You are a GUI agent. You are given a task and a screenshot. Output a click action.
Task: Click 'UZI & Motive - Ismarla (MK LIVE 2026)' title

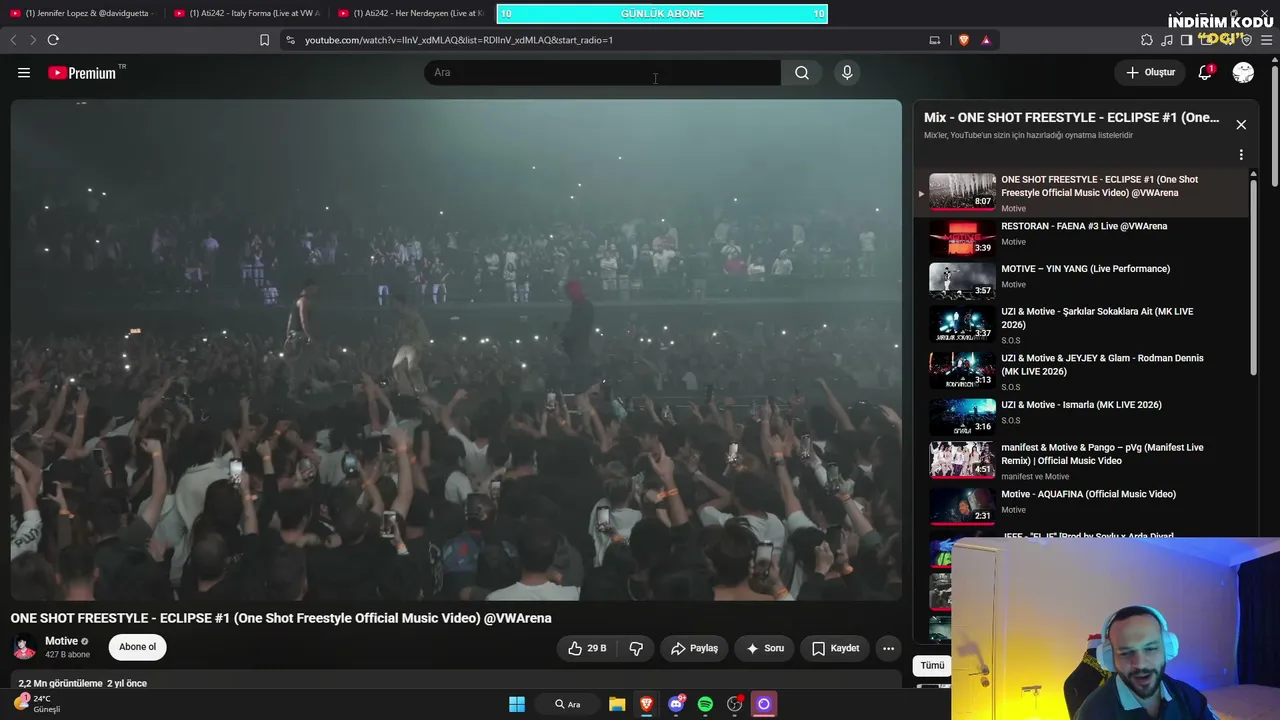tap(1081, 405)
